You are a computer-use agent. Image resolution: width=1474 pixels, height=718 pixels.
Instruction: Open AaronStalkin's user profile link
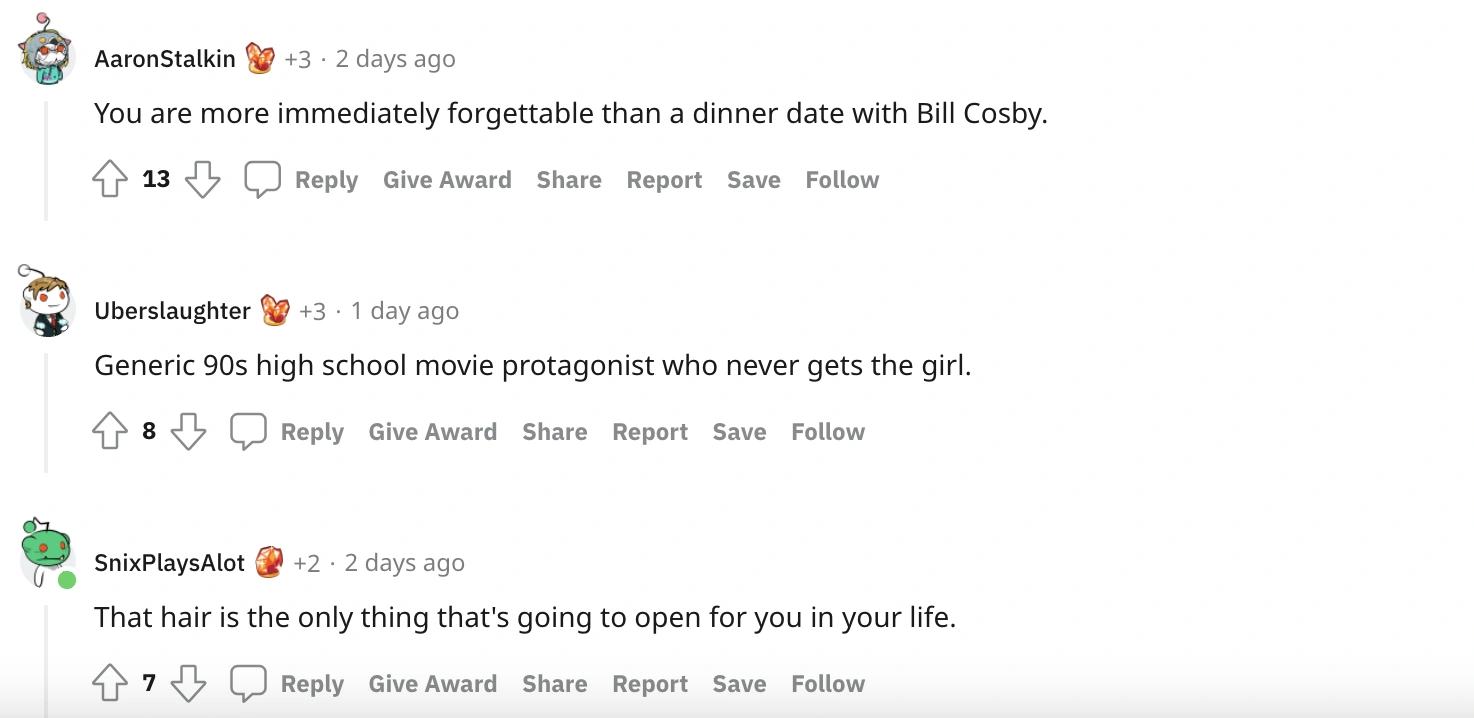(165, 59)
